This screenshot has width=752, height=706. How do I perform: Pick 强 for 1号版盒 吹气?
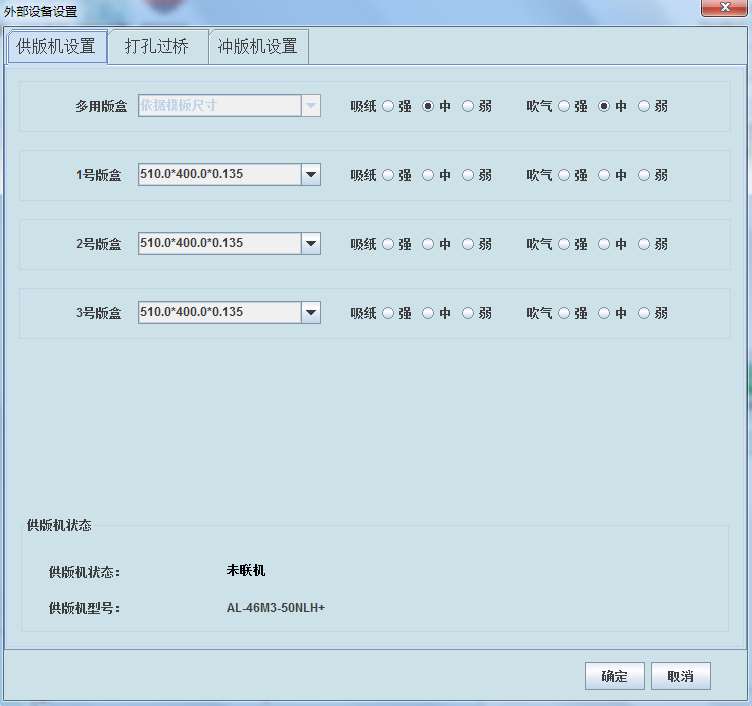564,175
